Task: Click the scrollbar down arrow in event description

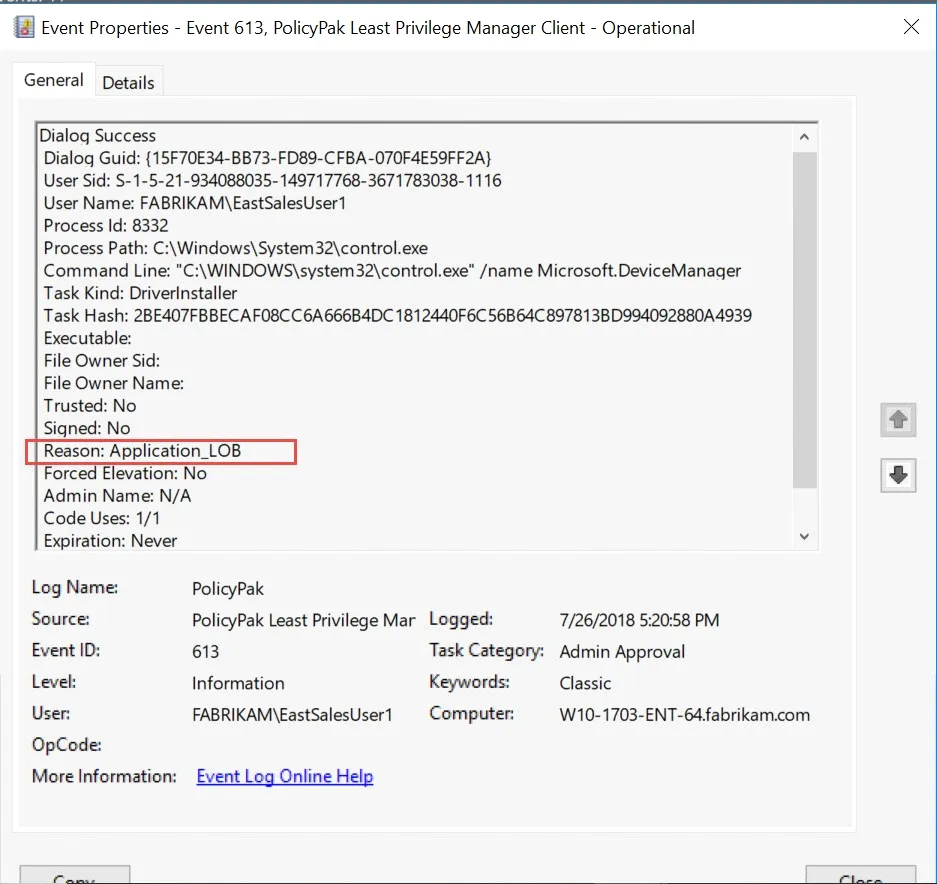Action: (x=804, y=536)
